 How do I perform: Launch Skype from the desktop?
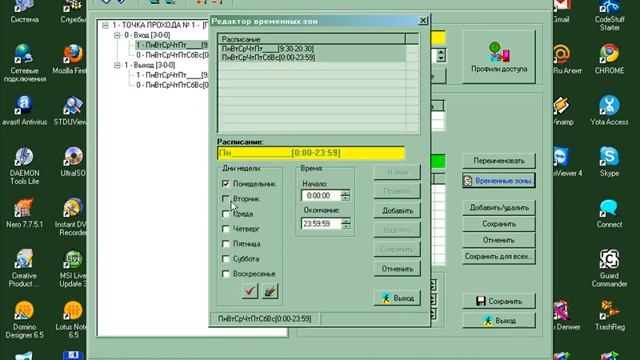pyautogui.click(x=609, y=162)
